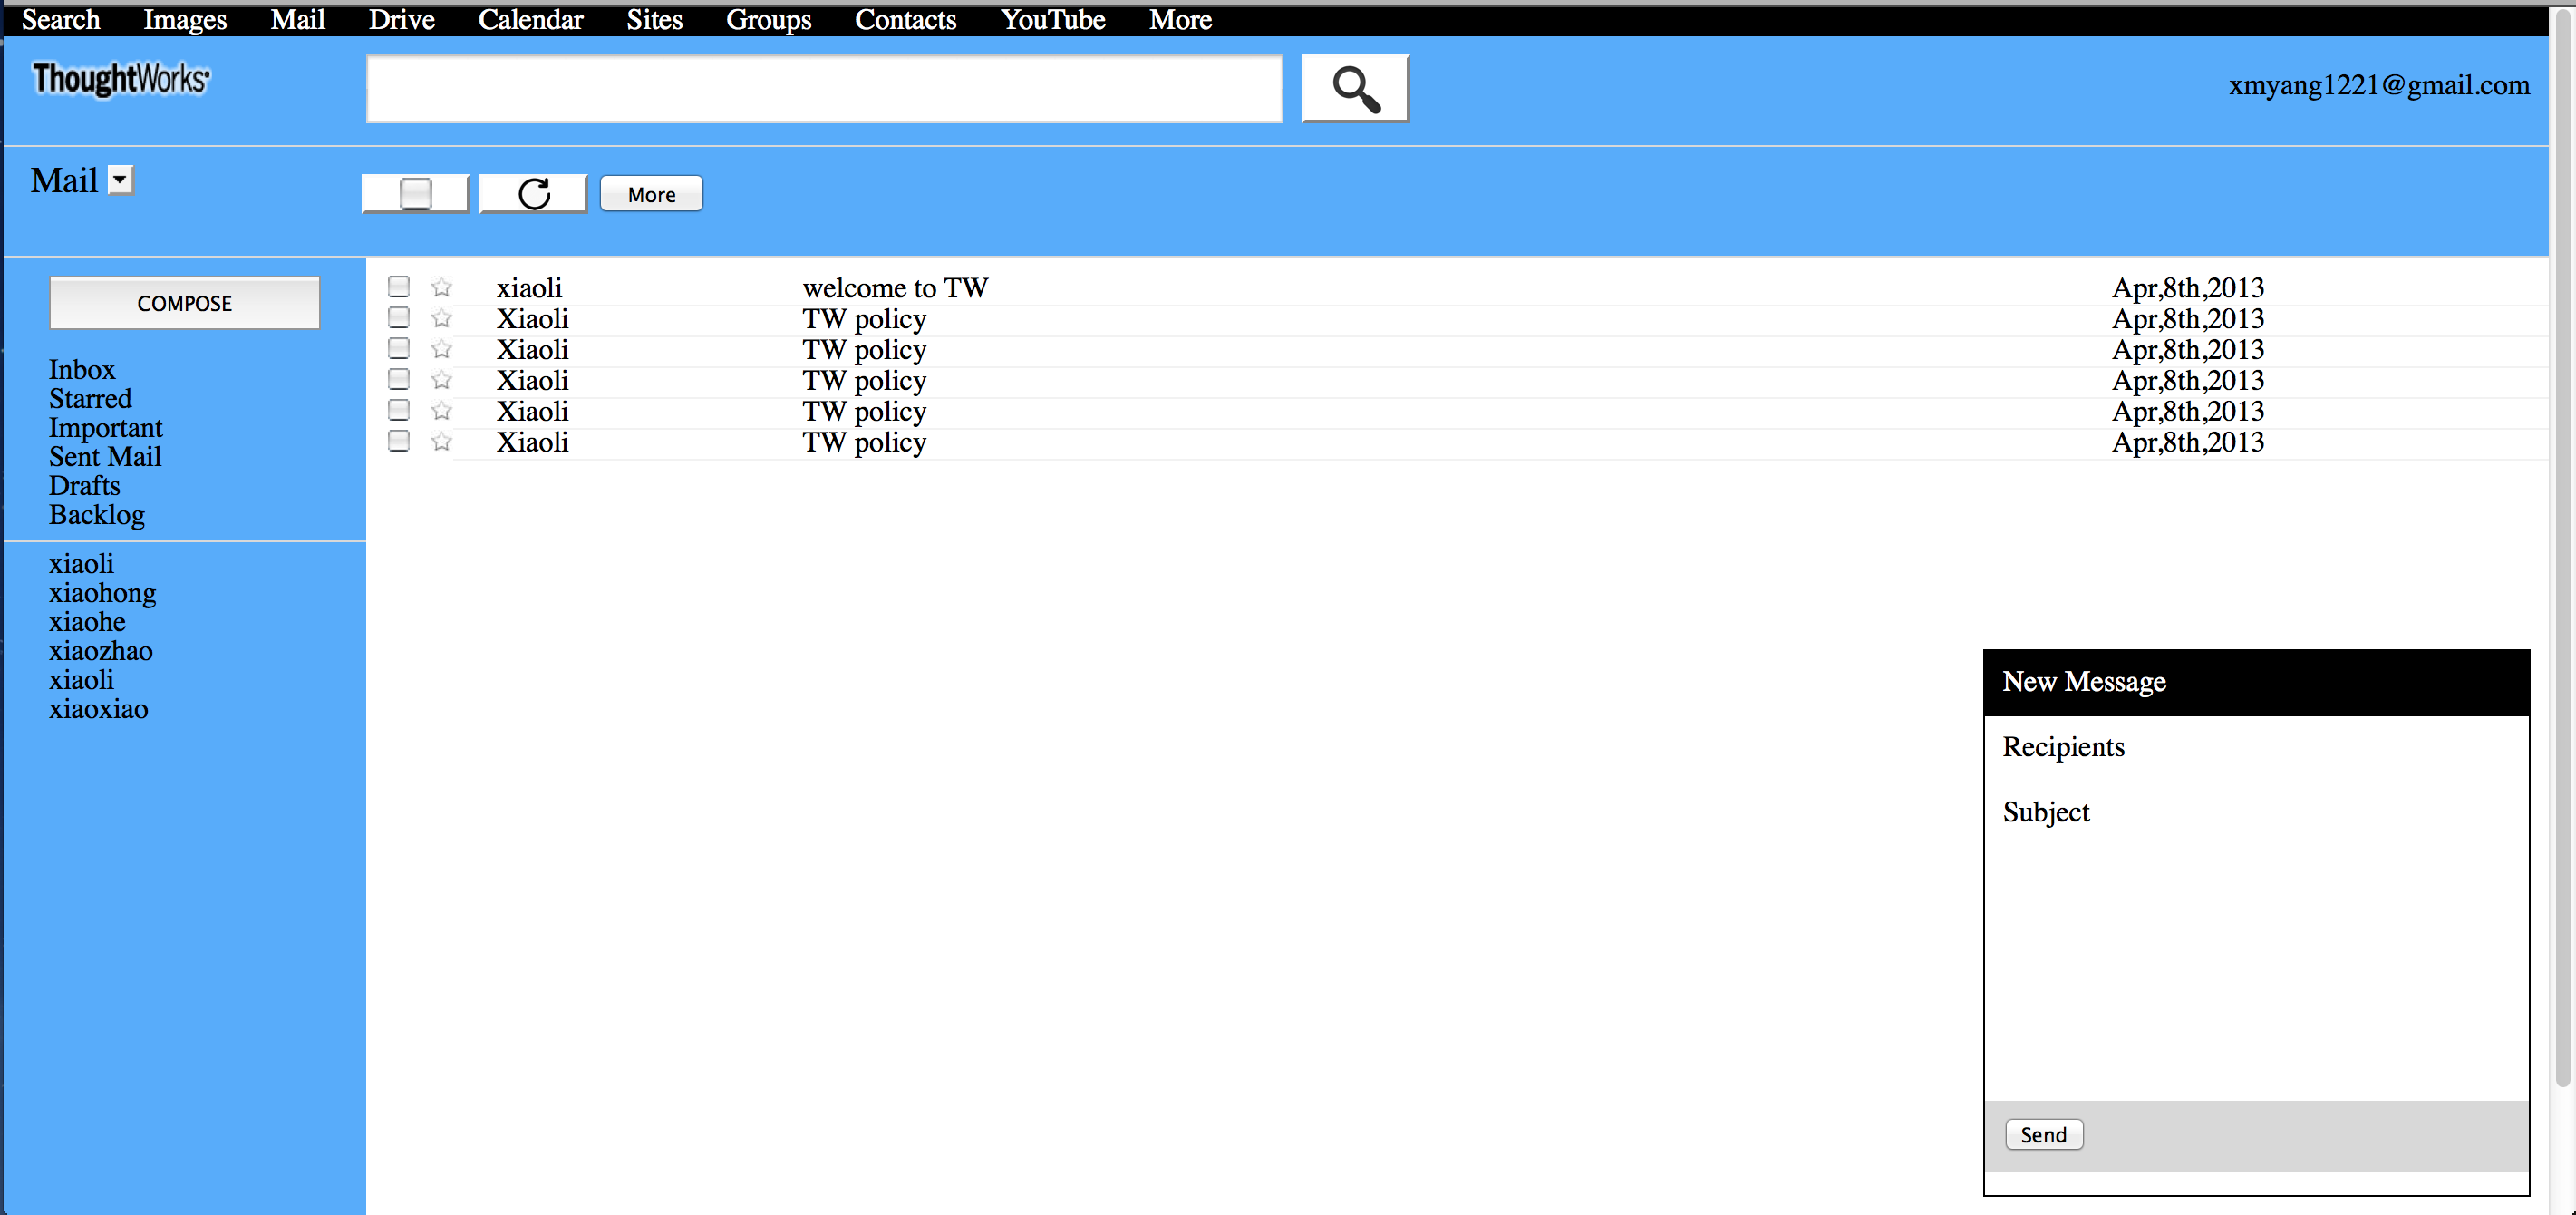This screenshot has height=1215, width=2576.
Task: Click the magnifying glass search icon
Action: (1354, 89)
